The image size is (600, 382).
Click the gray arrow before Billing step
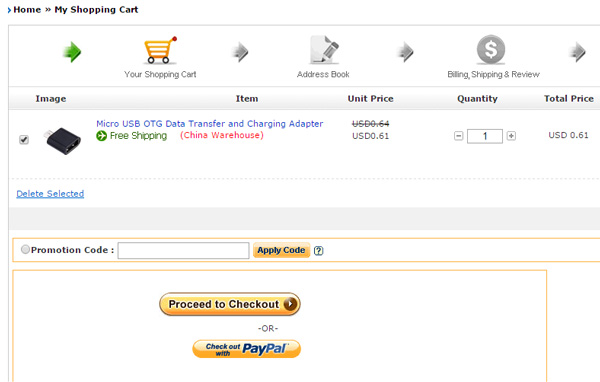pyautogui.click(x=406, y=52)
